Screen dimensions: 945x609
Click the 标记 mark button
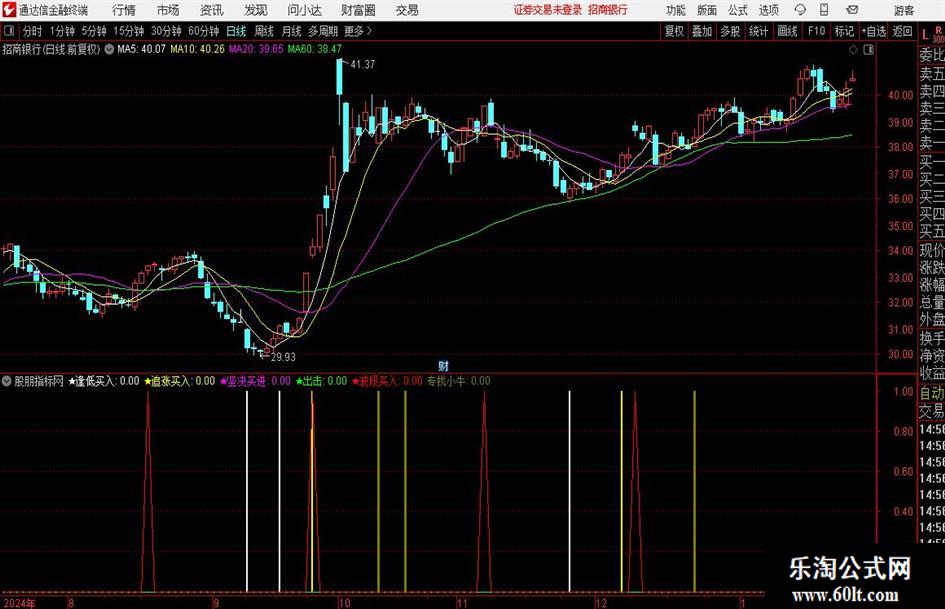coord(844,31)
